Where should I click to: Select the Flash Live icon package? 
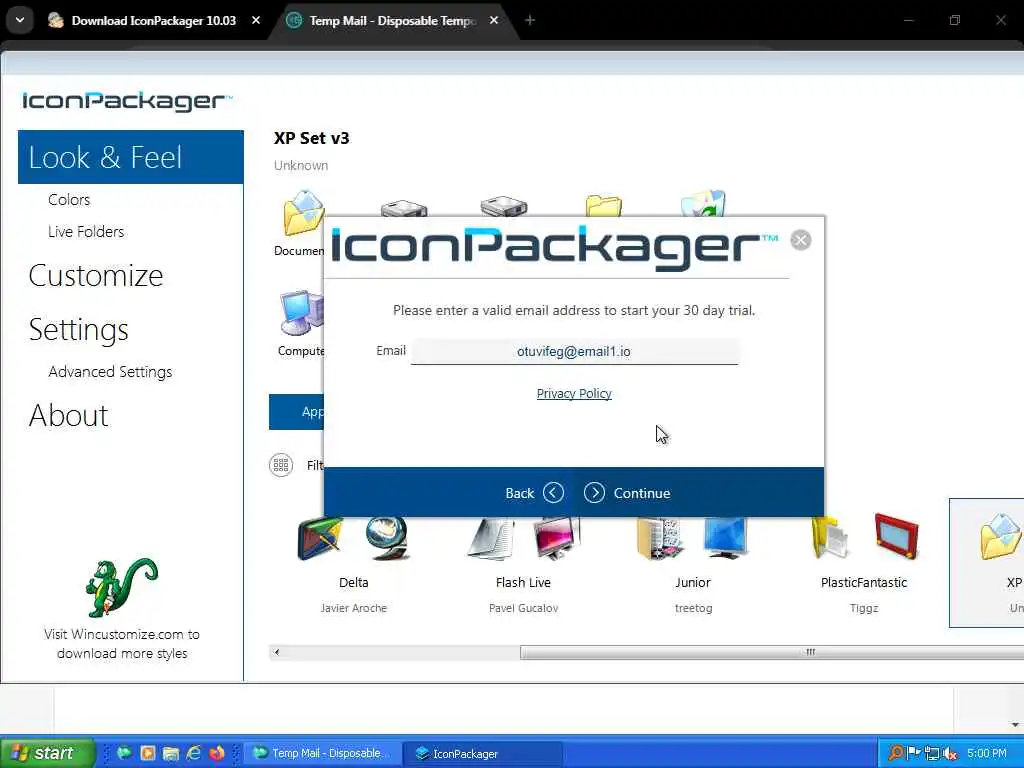coord(523,564)
